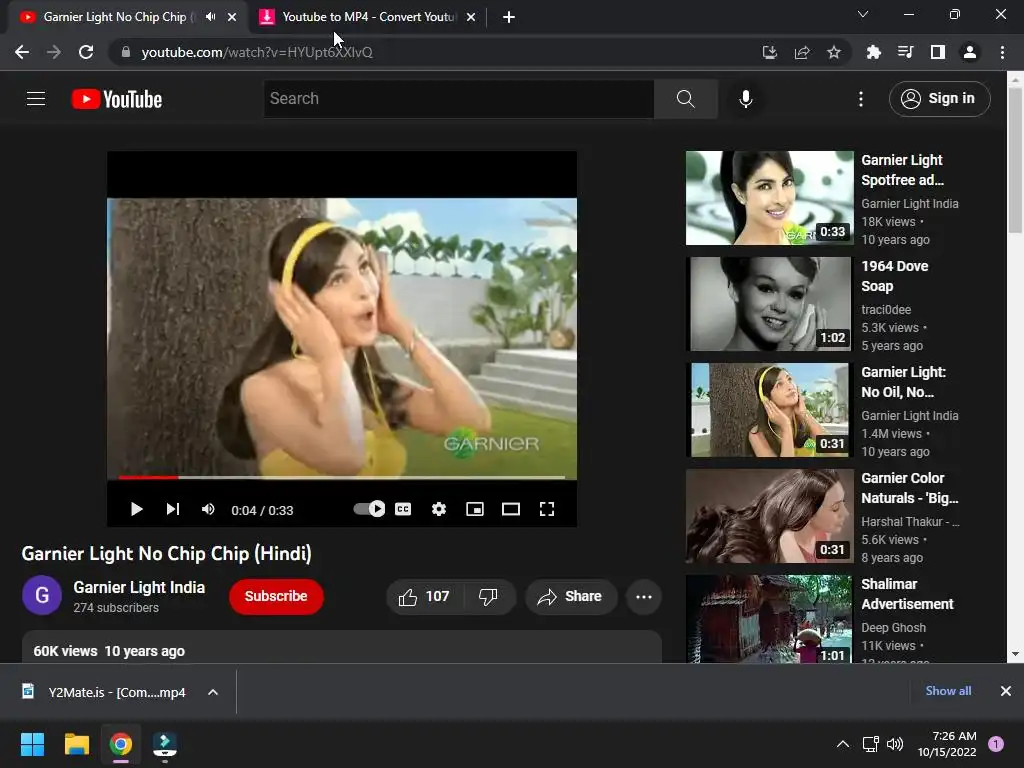This screenshot has width=1024, height=768.
Task: Dislike the video with thumbs down
Action: (488, 596)
